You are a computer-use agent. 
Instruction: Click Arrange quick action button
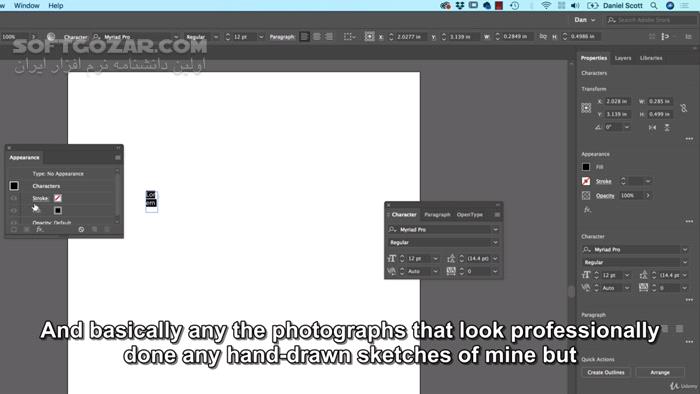coord(660,372)
